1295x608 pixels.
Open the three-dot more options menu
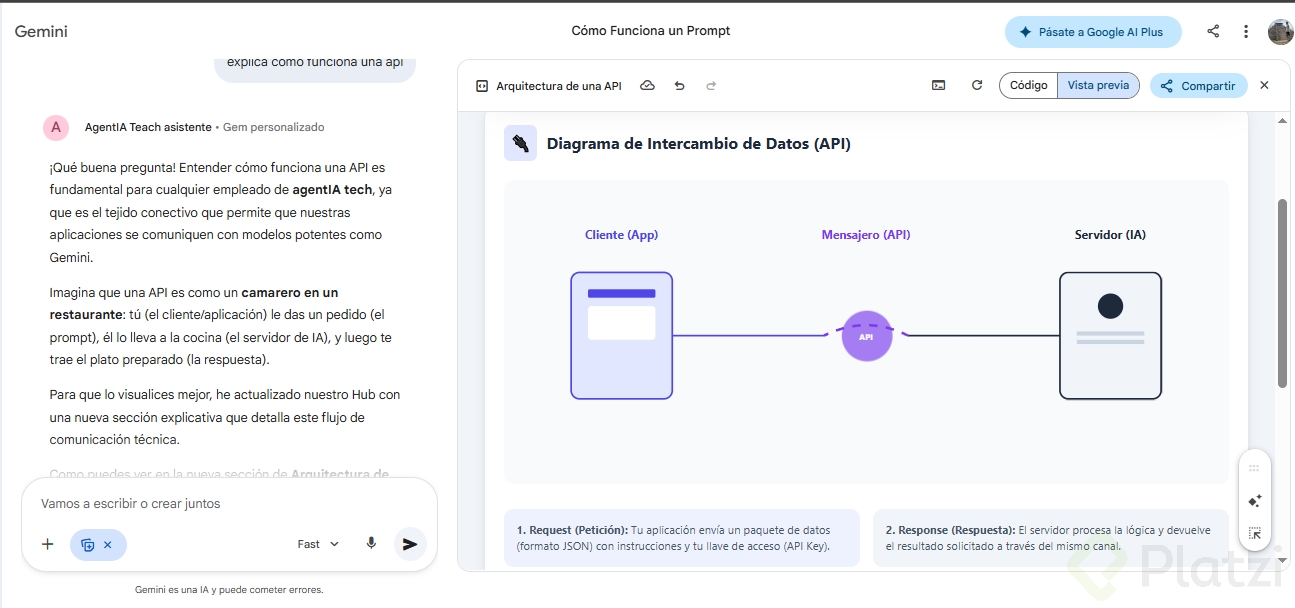pos(1246,32)
